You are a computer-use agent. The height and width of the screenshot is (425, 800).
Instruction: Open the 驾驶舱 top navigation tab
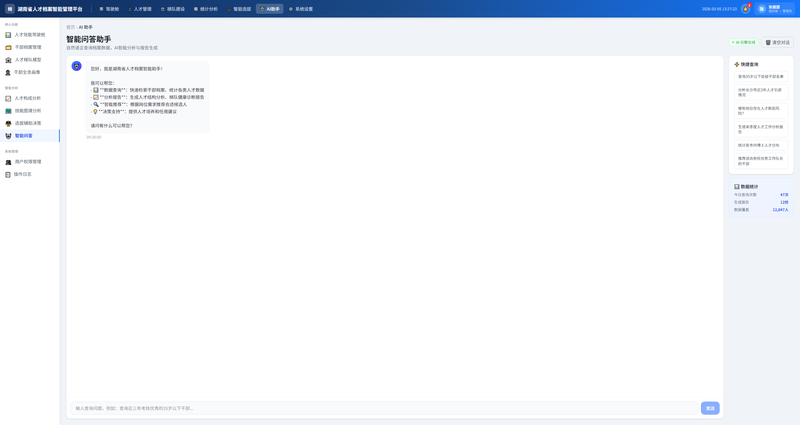coord(109,9)
